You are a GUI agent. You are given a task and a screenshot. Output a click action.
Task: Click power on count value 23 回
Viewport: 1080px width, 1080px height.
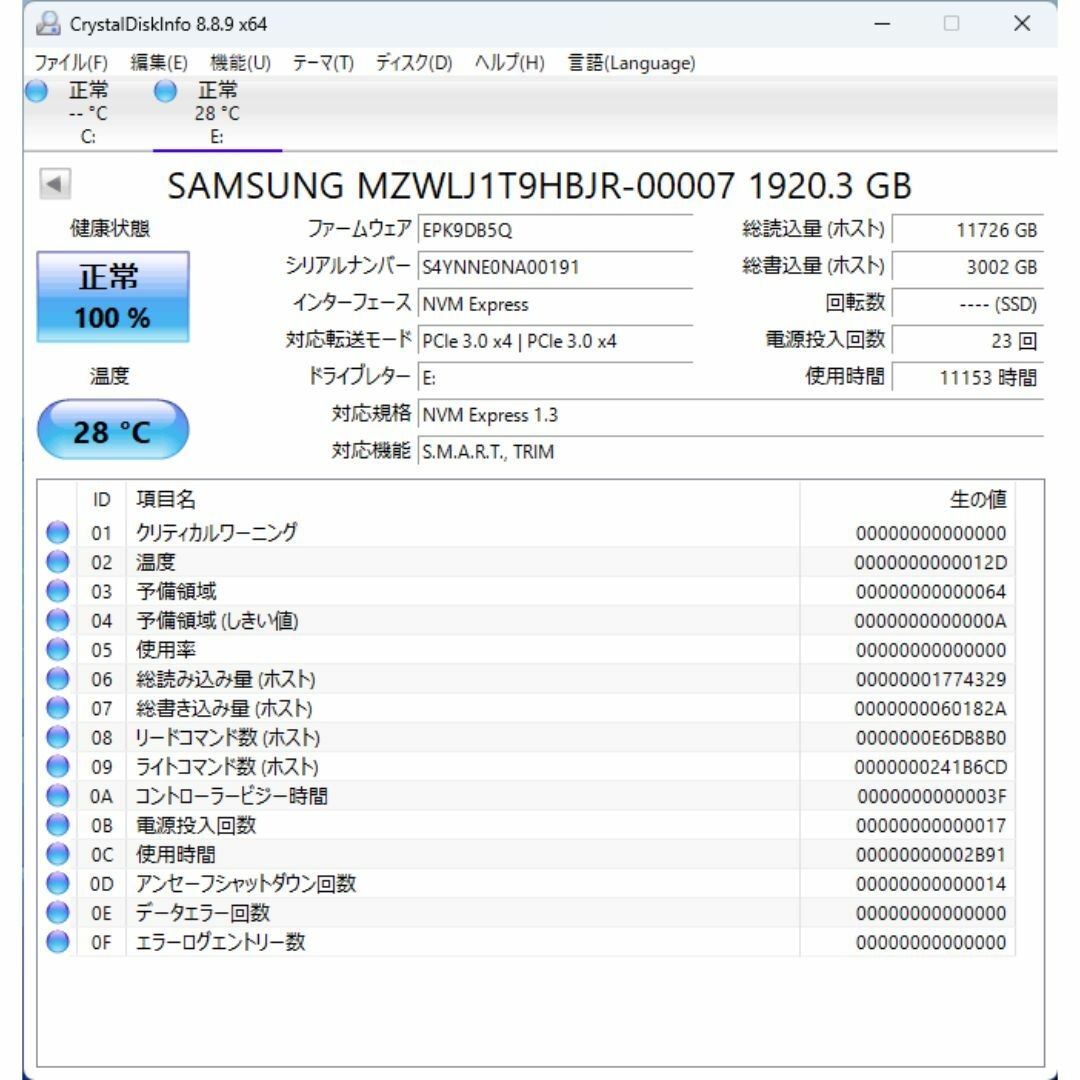point(968,341)
